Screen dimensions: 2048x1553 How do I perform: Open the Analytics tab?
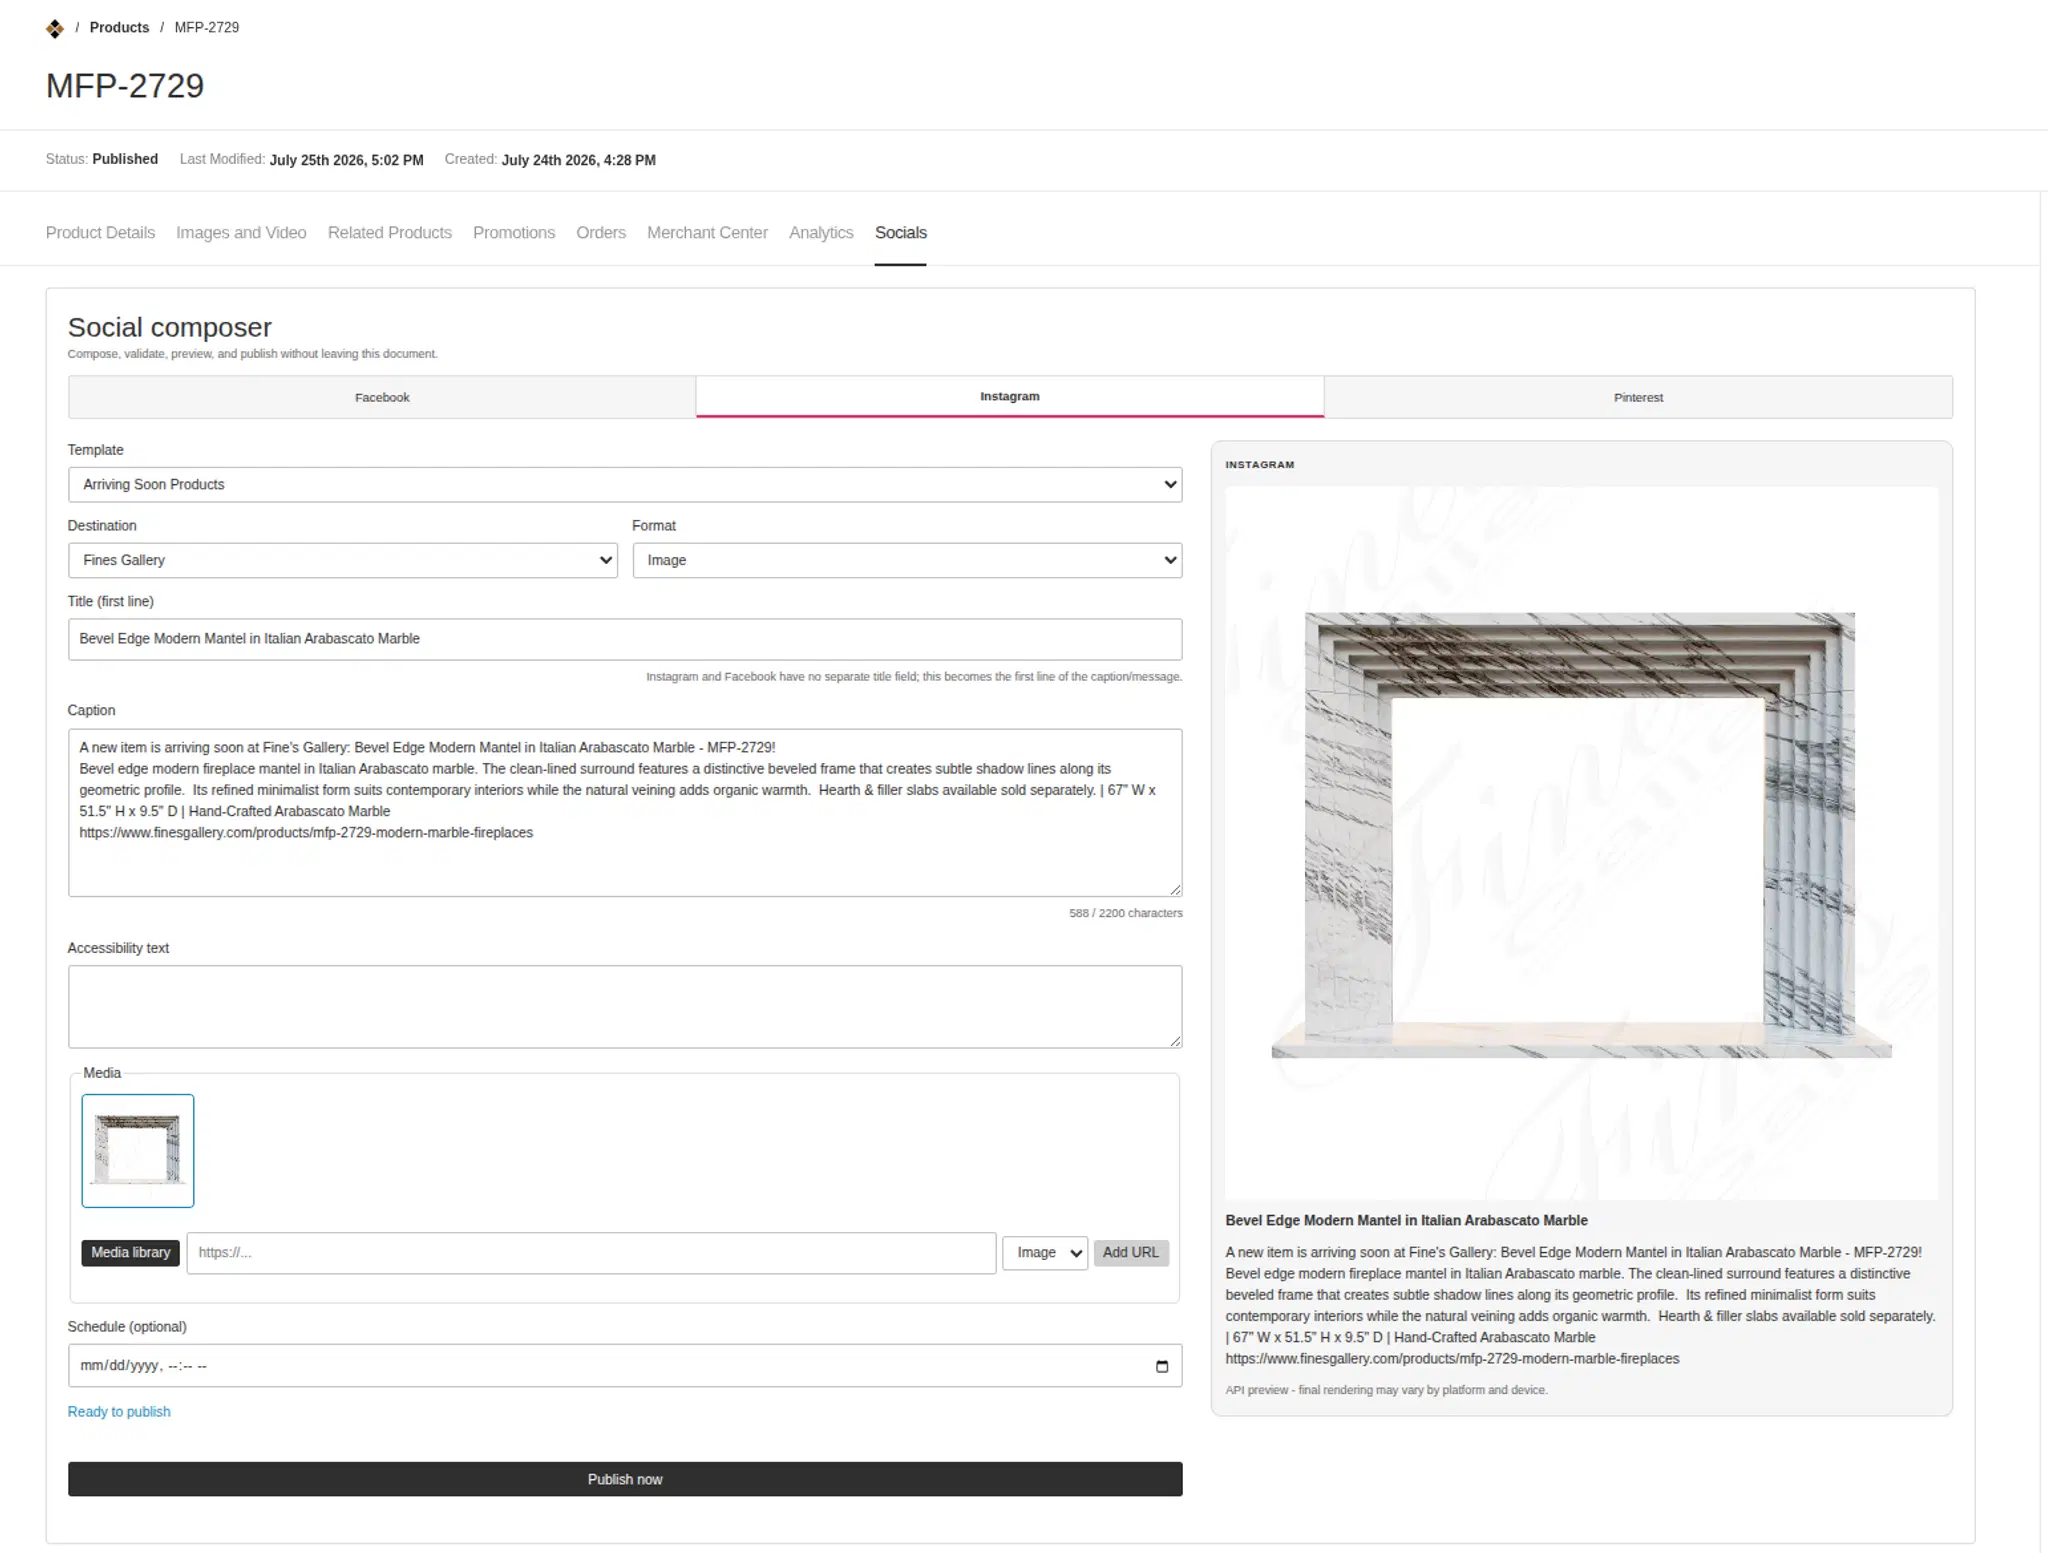(821, 232)
